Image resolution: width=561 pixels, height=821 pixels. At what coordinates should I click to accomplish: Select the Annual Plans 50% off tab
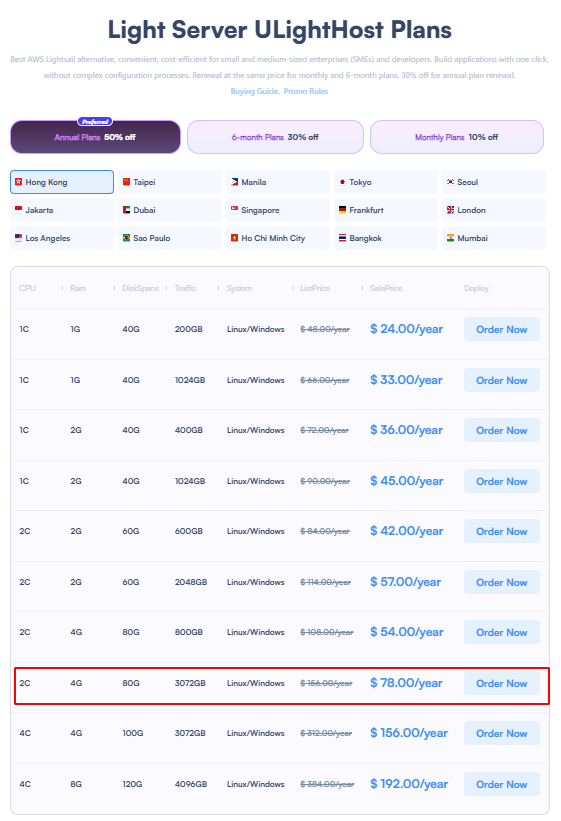pos(95,137)
